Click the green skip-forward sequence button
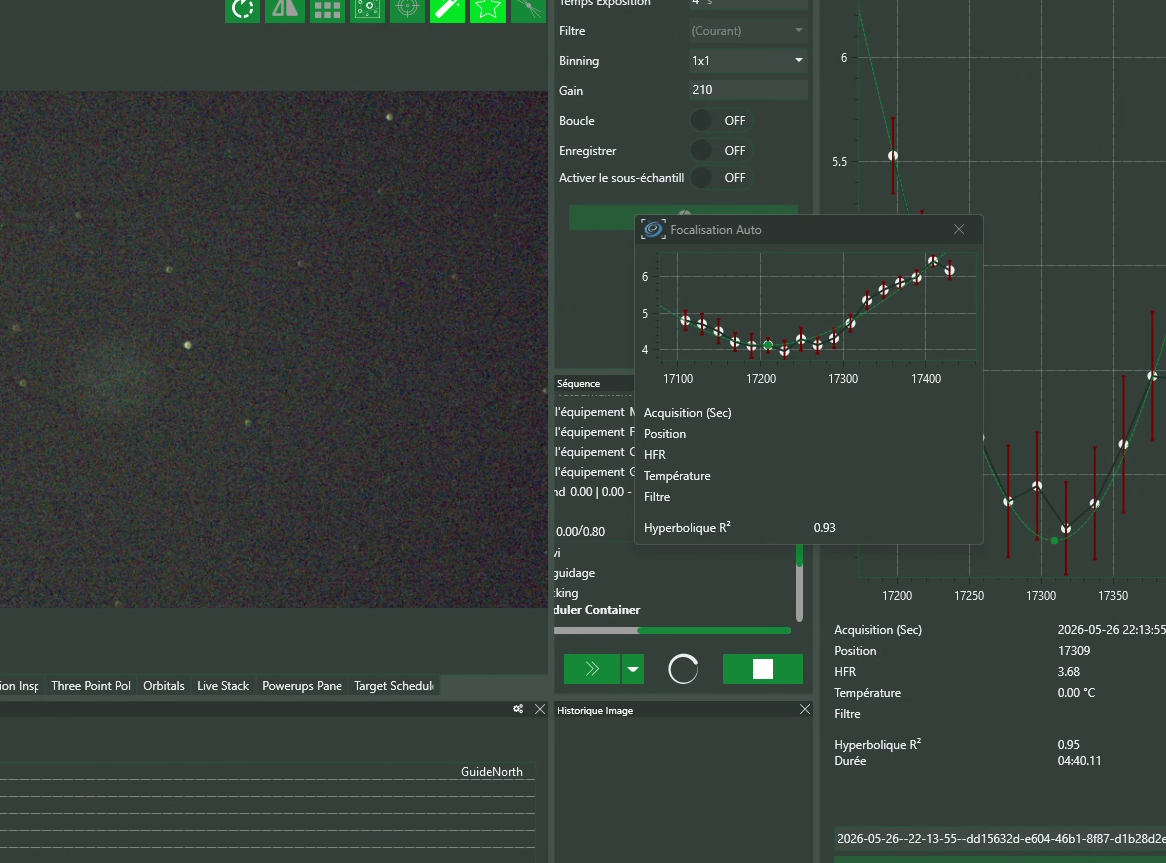 click(592, 669)
